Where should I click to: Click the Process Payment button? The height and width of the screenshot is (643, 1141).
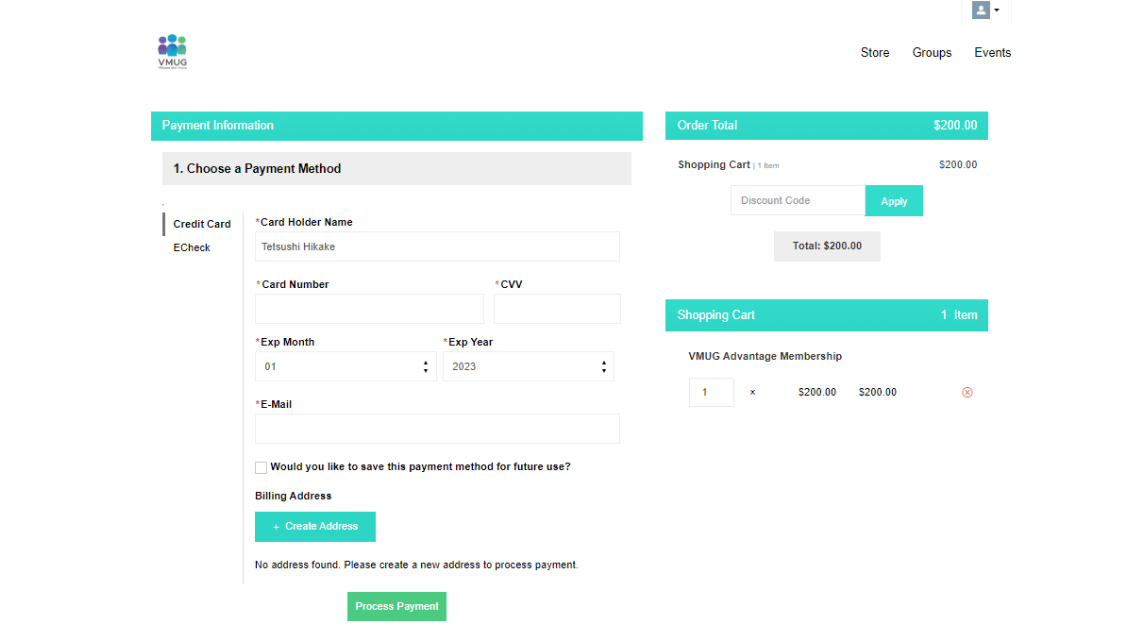coord(397,607)
